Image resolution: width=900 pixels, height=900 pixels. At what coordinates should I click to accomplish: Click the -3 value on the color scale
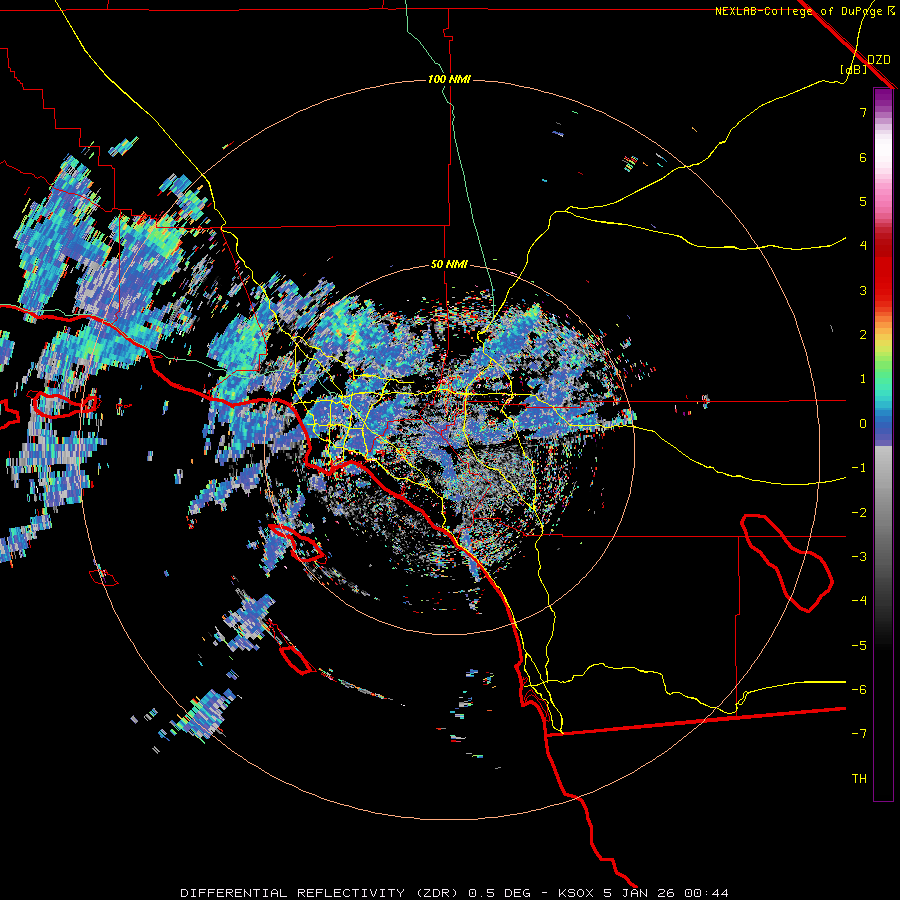(859, 557)
